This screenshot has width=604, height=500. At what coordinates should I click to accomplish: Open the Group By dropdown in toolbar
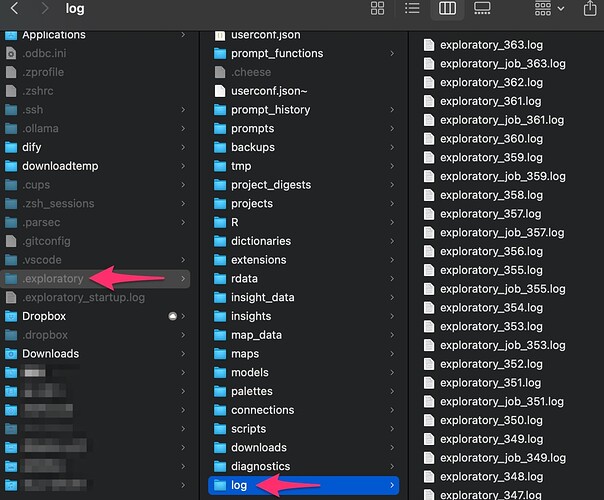(x=548, y=9)
